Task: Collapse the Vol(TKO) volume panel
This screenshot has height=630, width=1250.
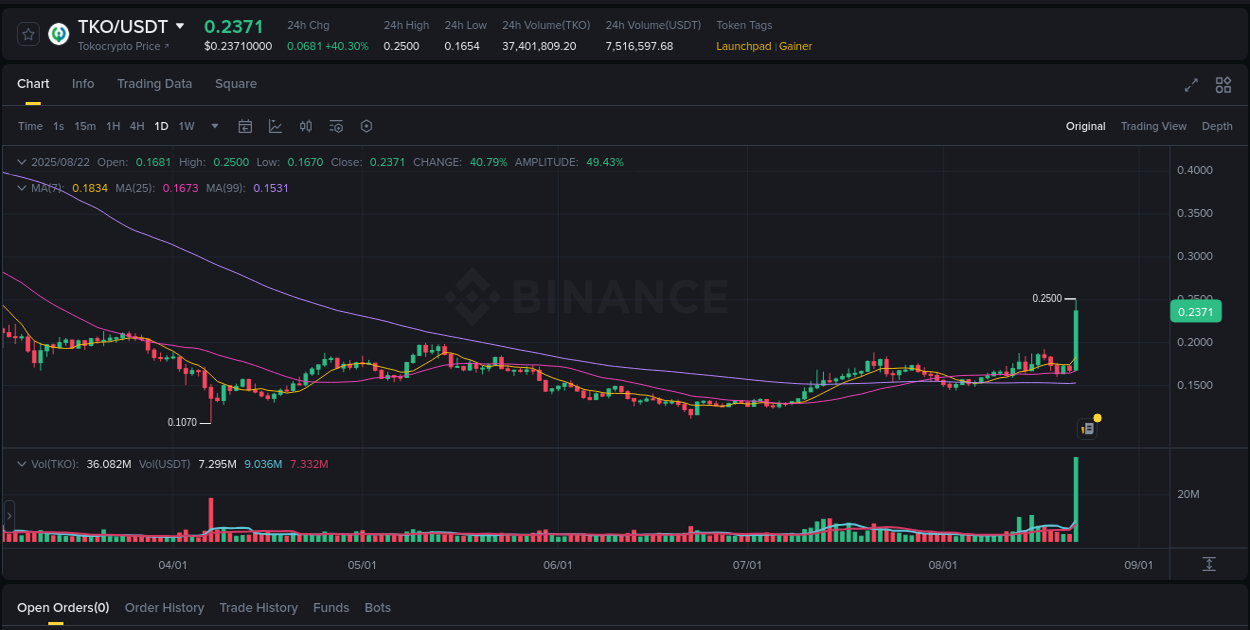Action: (21, 464)
